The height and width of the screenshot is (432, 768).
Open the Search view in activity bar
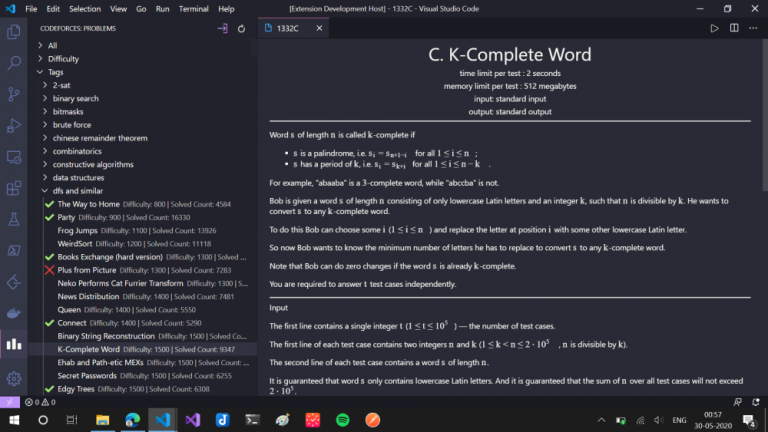click(x=14, y=63)
